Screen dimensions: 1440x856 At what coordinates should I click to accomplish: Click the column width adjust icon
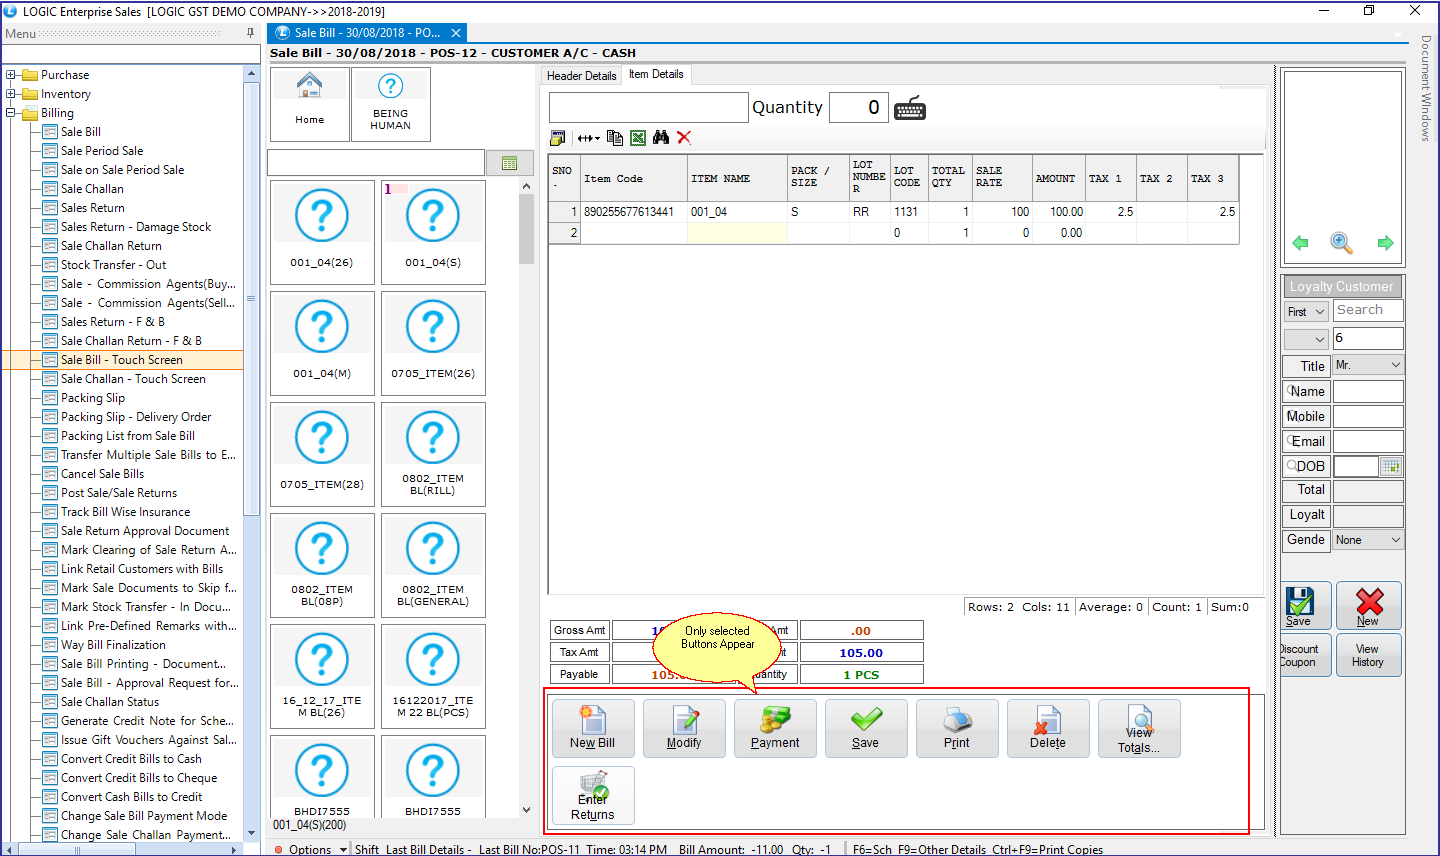pyautogui.click(x=588, y=138)
